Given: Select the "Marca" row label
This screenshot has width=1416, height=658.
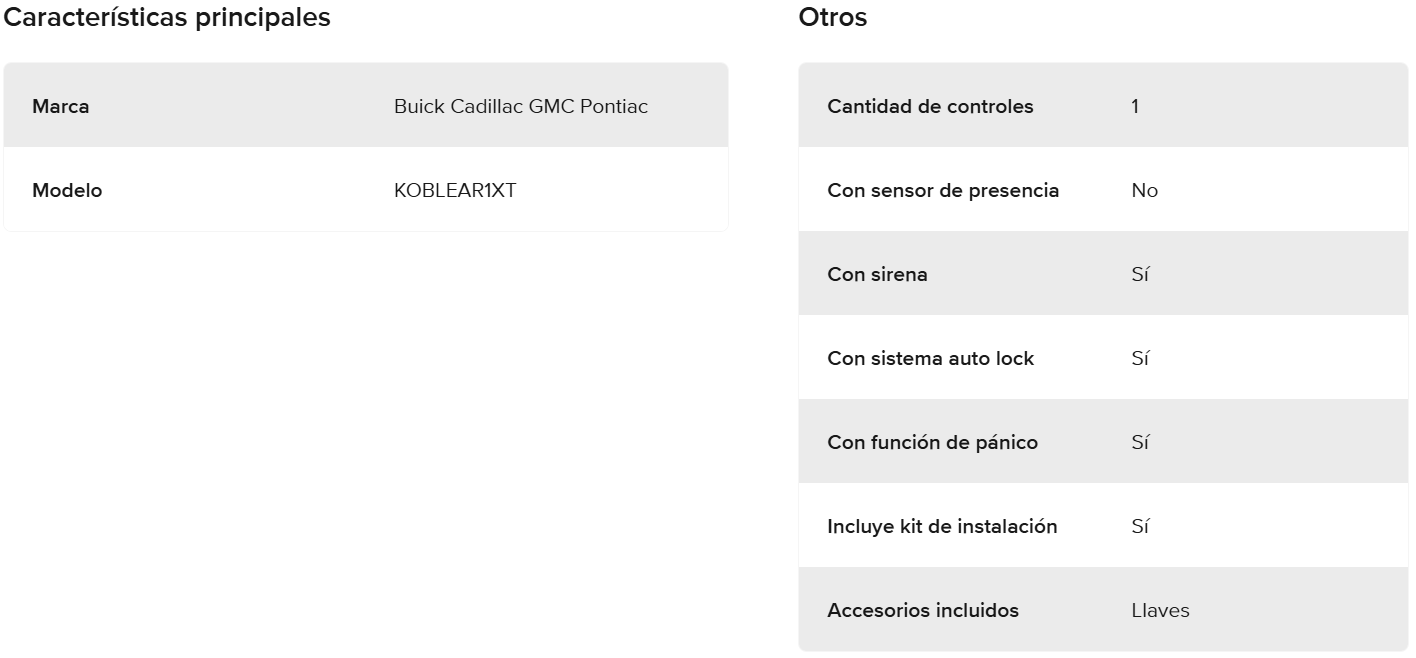Looking at the screenshot, I should [61, 106].
